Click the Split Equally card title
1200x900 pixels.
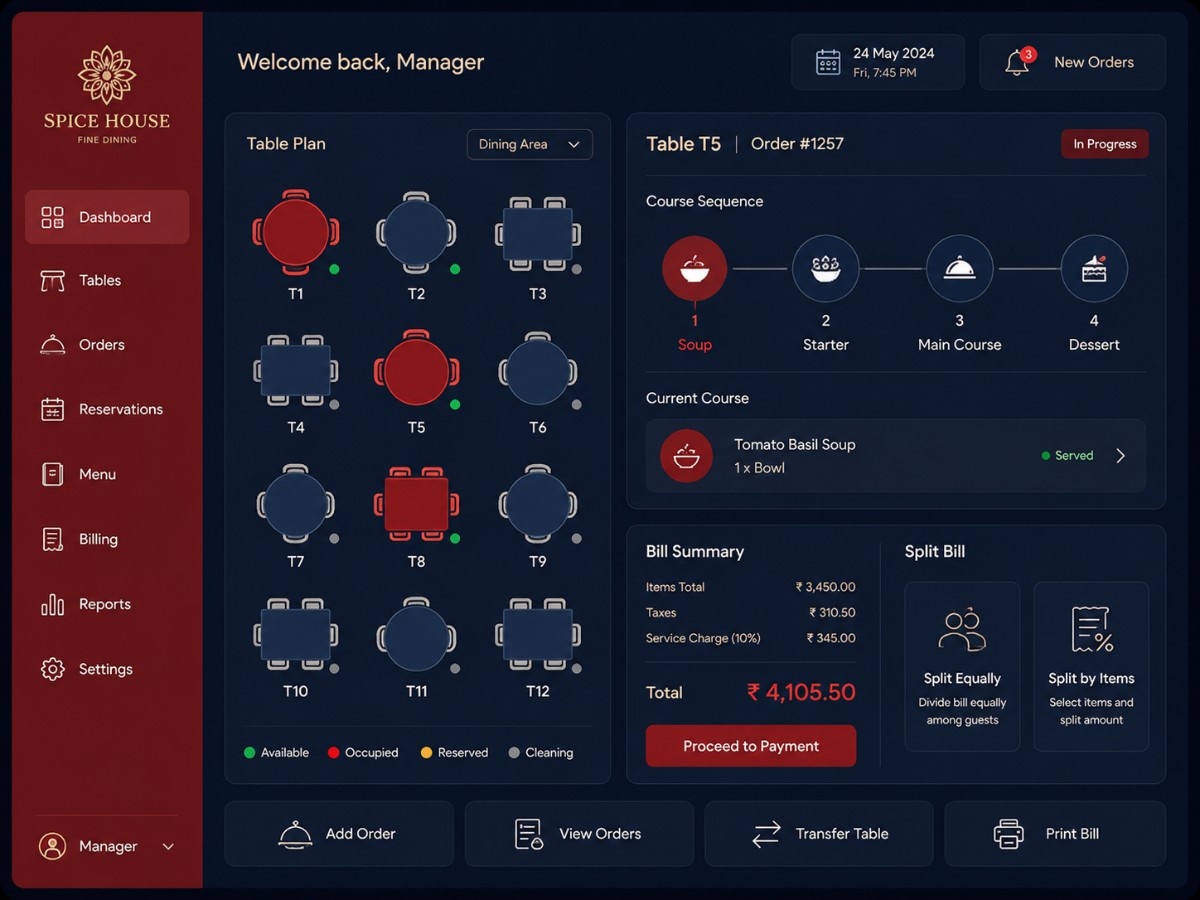click(x=962, y=678)
